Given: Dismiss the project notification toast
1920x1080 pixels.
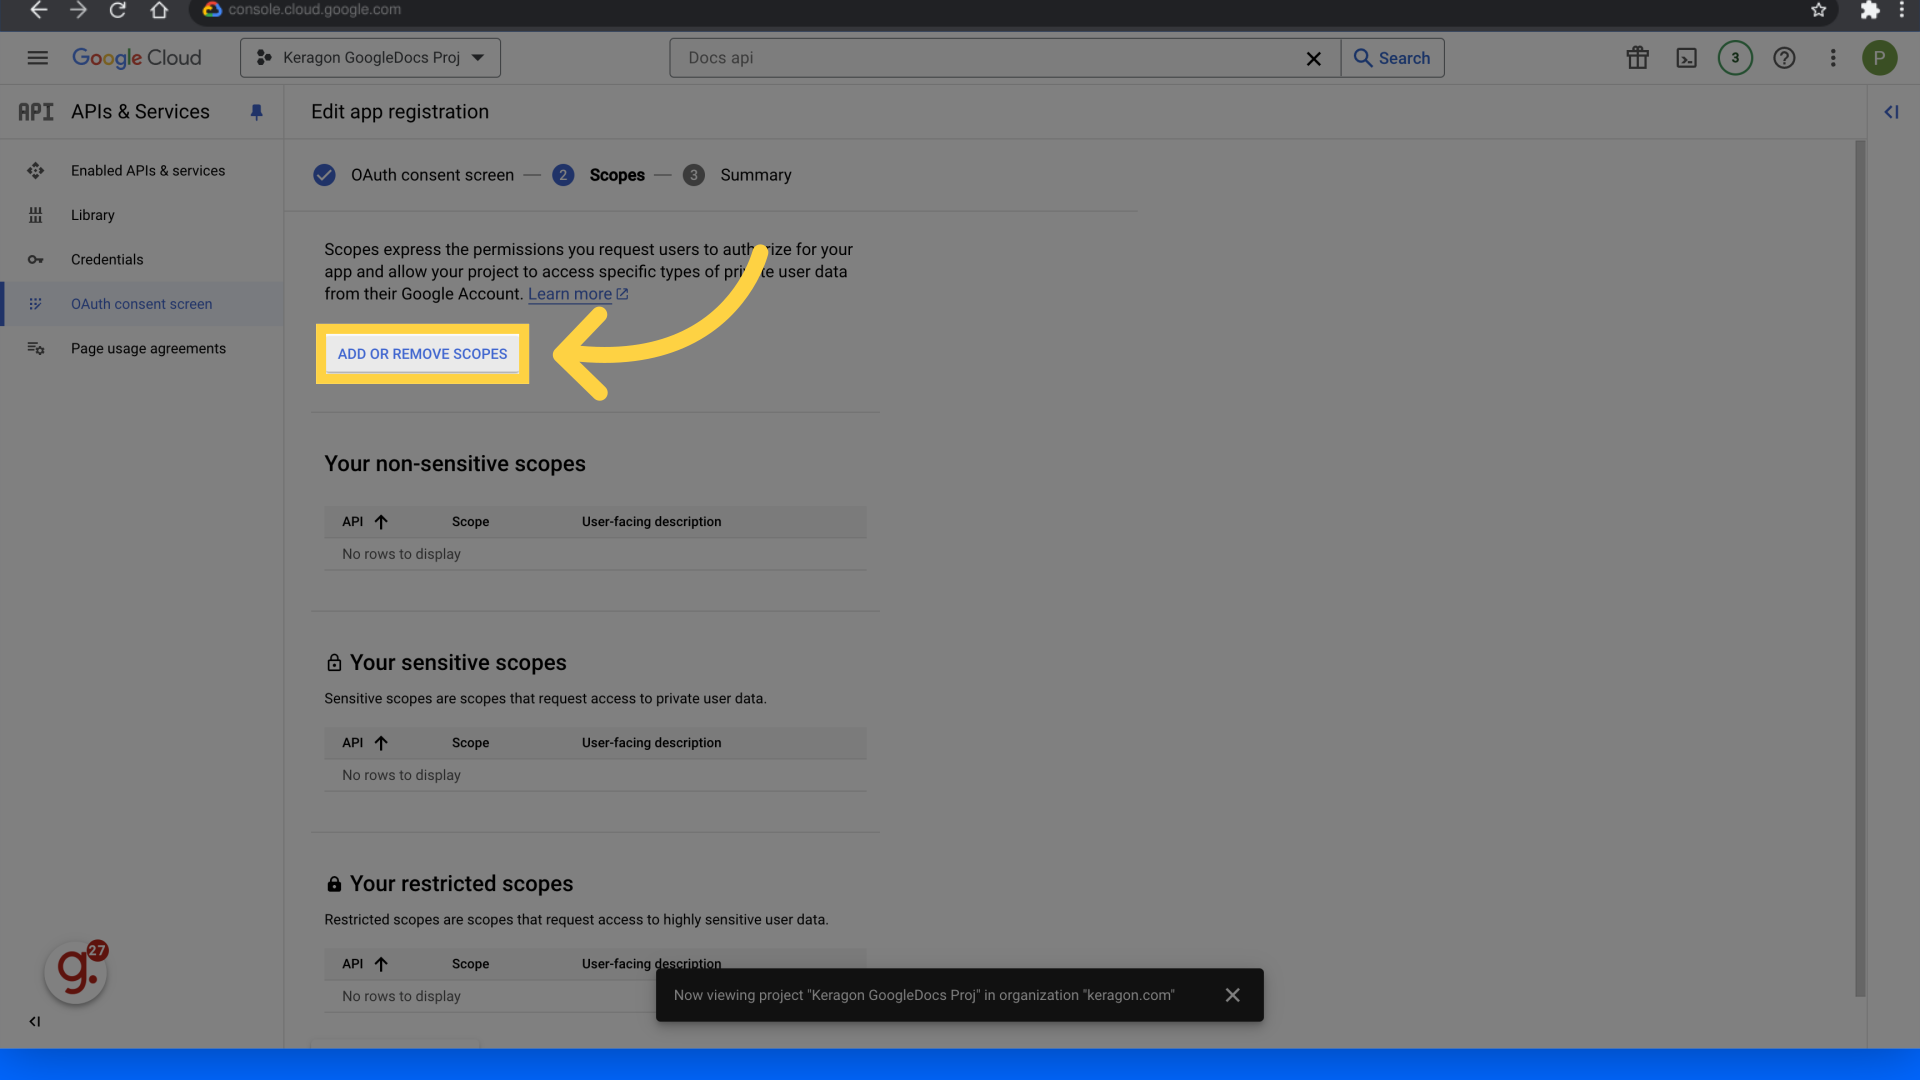Looking at the screenshot, I should coord(1232,995).
